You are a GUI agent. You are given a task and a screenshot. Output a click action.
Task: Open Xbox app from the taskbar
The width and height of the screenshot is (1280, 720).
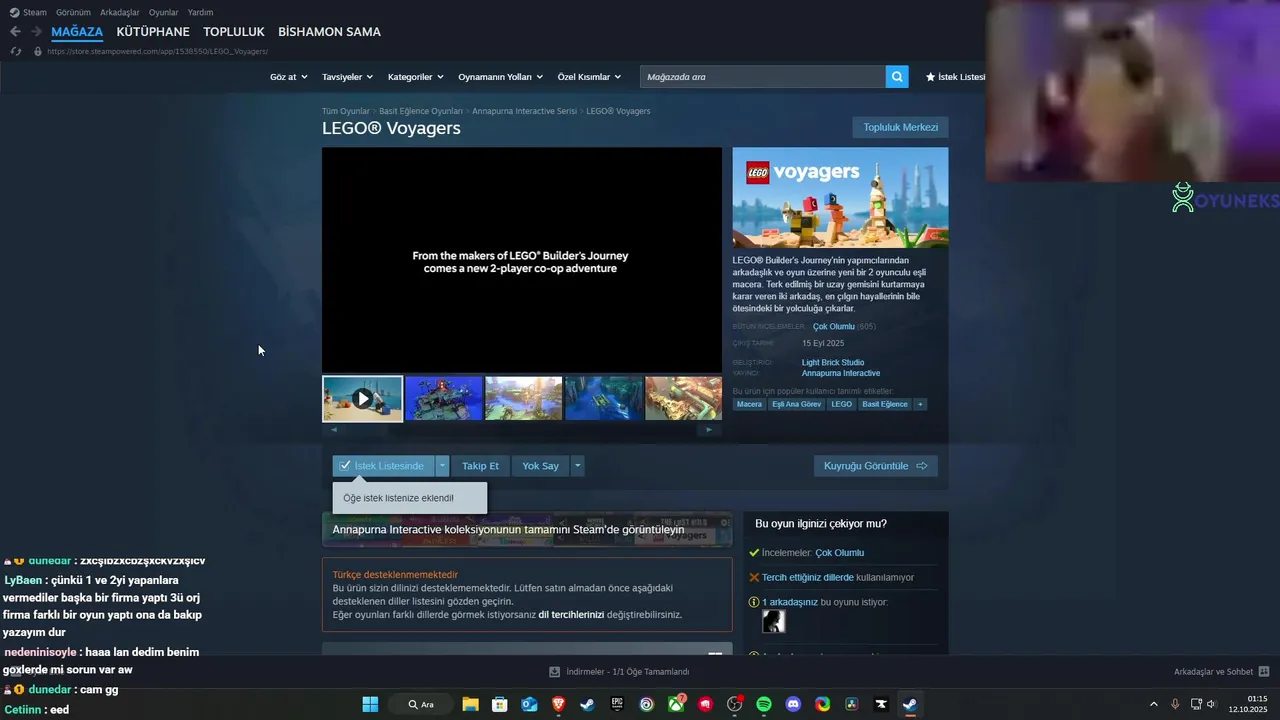click(676, 704)
